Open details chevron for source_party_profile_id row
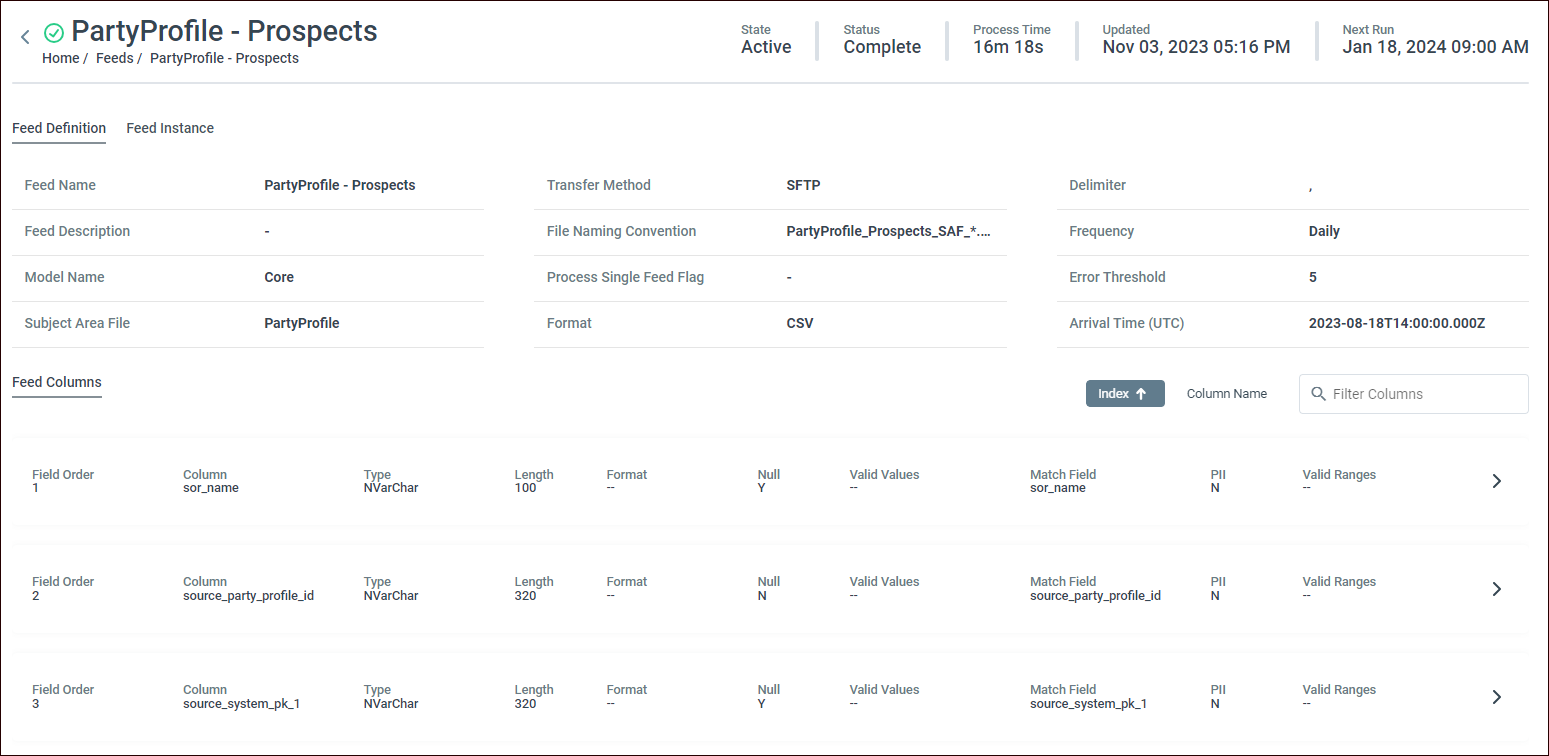Viewport: 1549px width, 756px height. click(x=1496, y=589)
